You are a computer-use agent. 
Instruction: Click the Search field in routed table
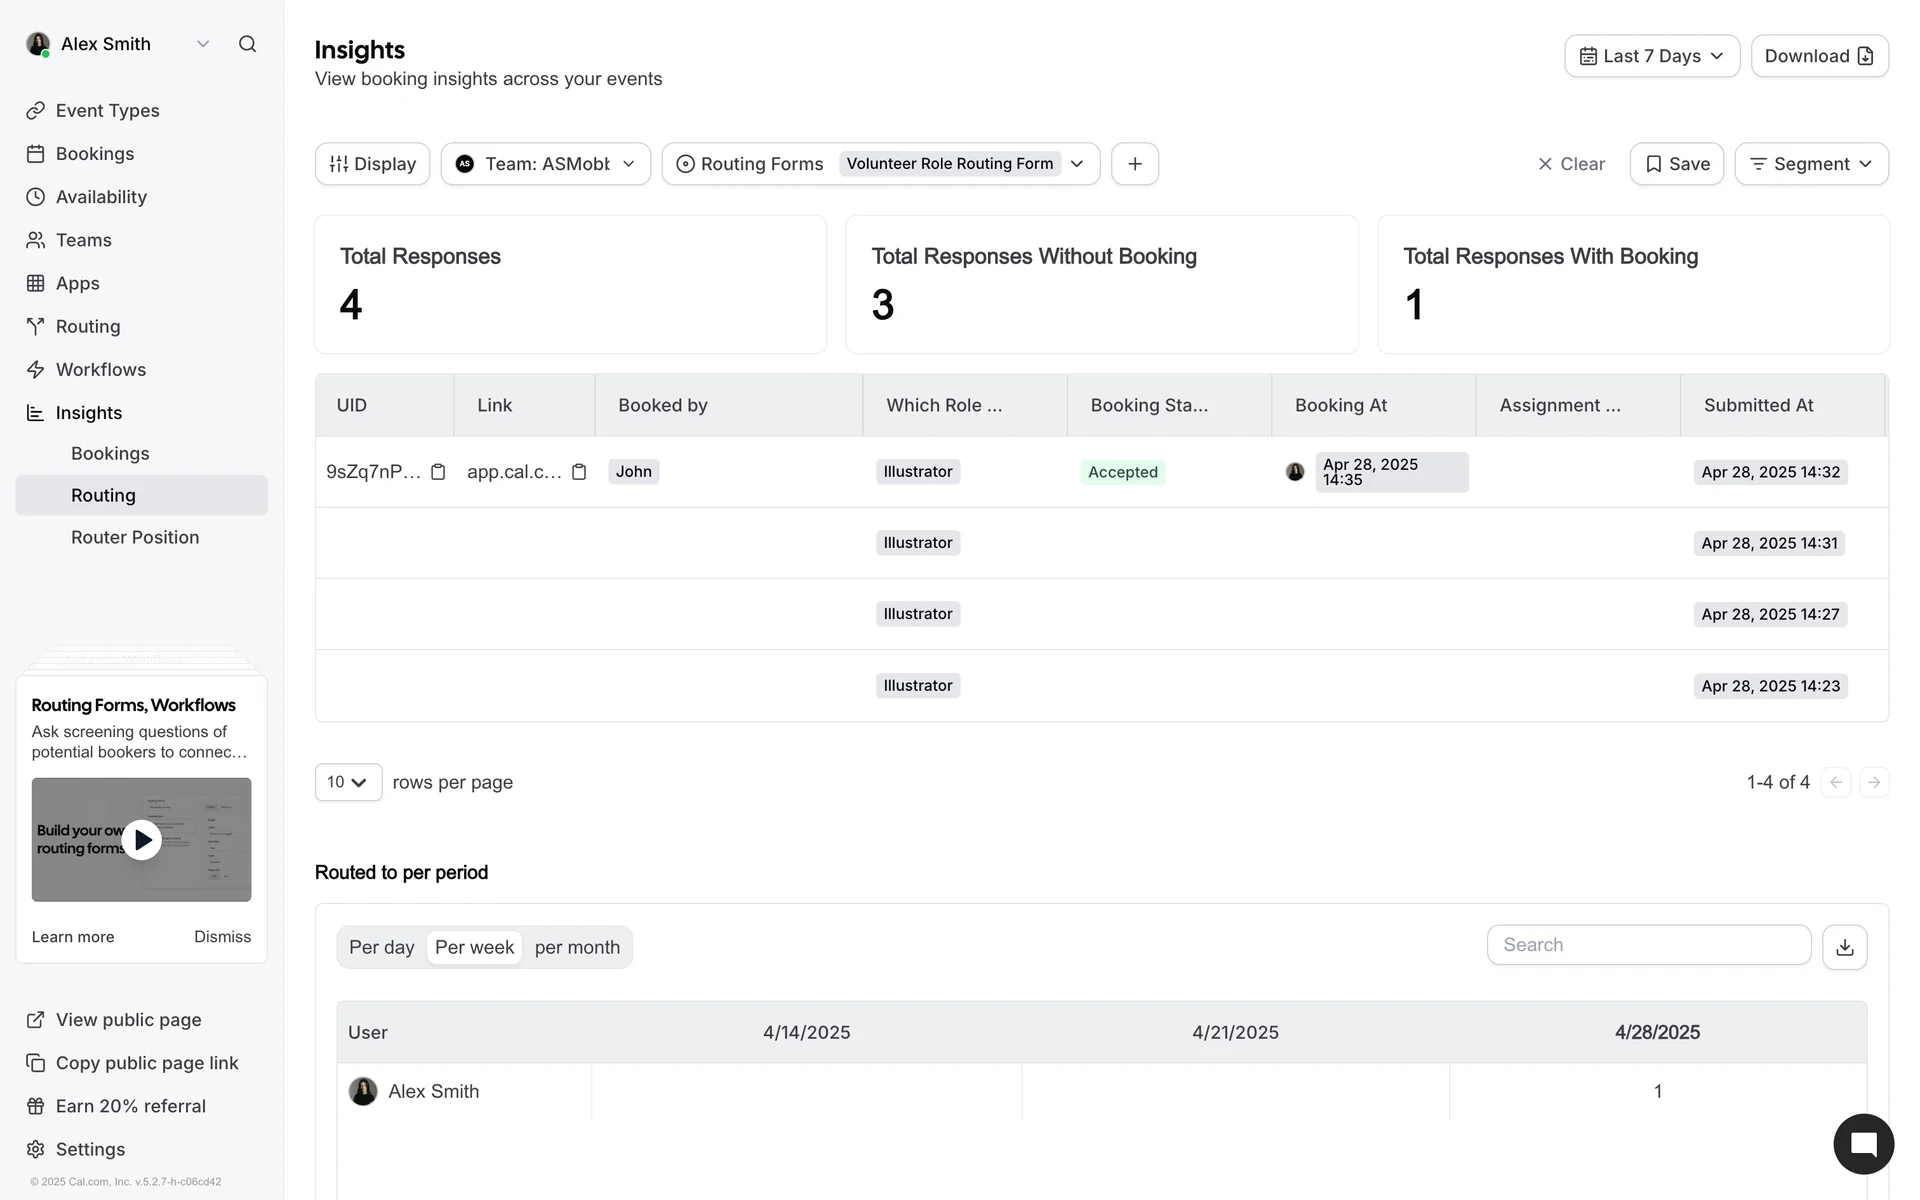point(1648,945)
